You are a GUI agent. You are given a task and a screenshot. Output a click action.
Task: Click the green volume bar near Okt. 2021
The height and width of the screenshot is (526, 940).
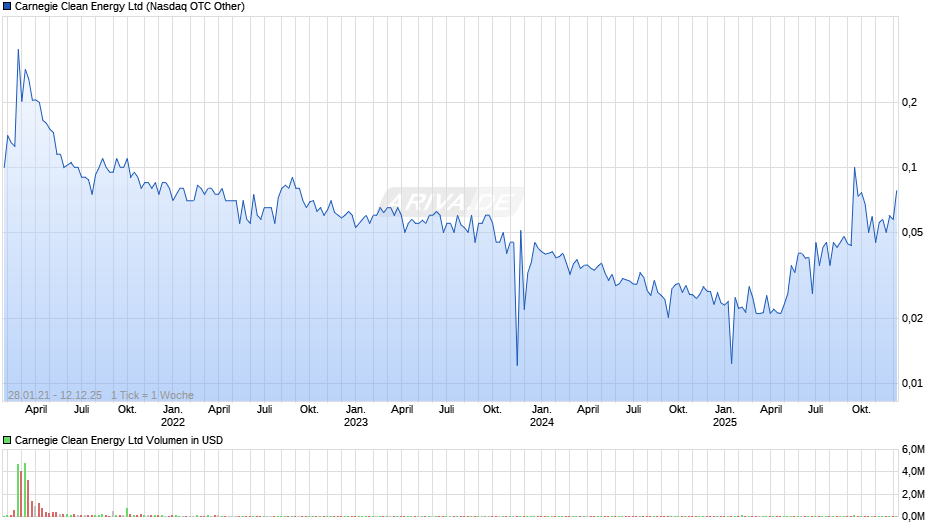(127, 512)
